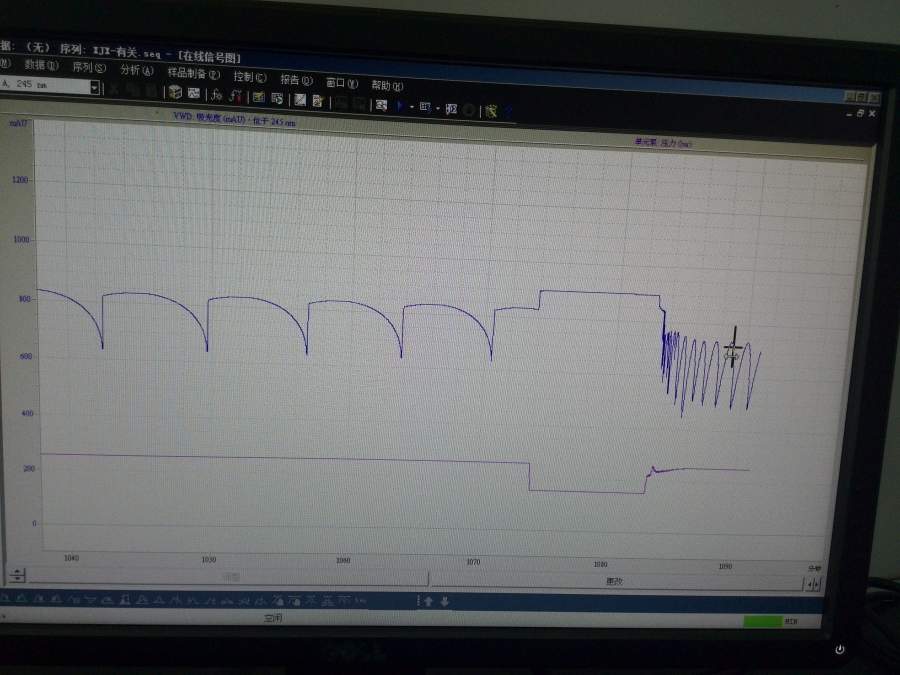Click the 空闲 status text
The width and height of the screenshot is (900, 675).
(x=273, y=618)
